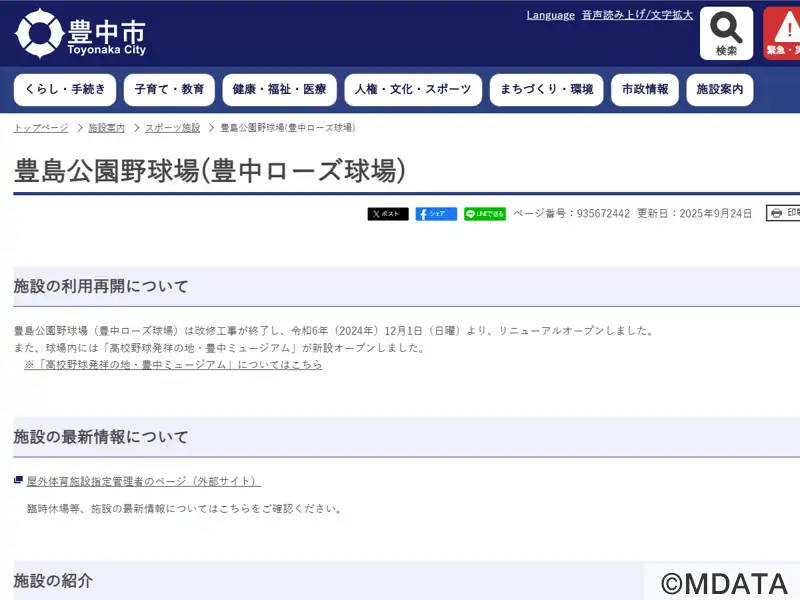Share the page via X post button
This screenshot has width=800, height=600.
click(x=388, y=214)
